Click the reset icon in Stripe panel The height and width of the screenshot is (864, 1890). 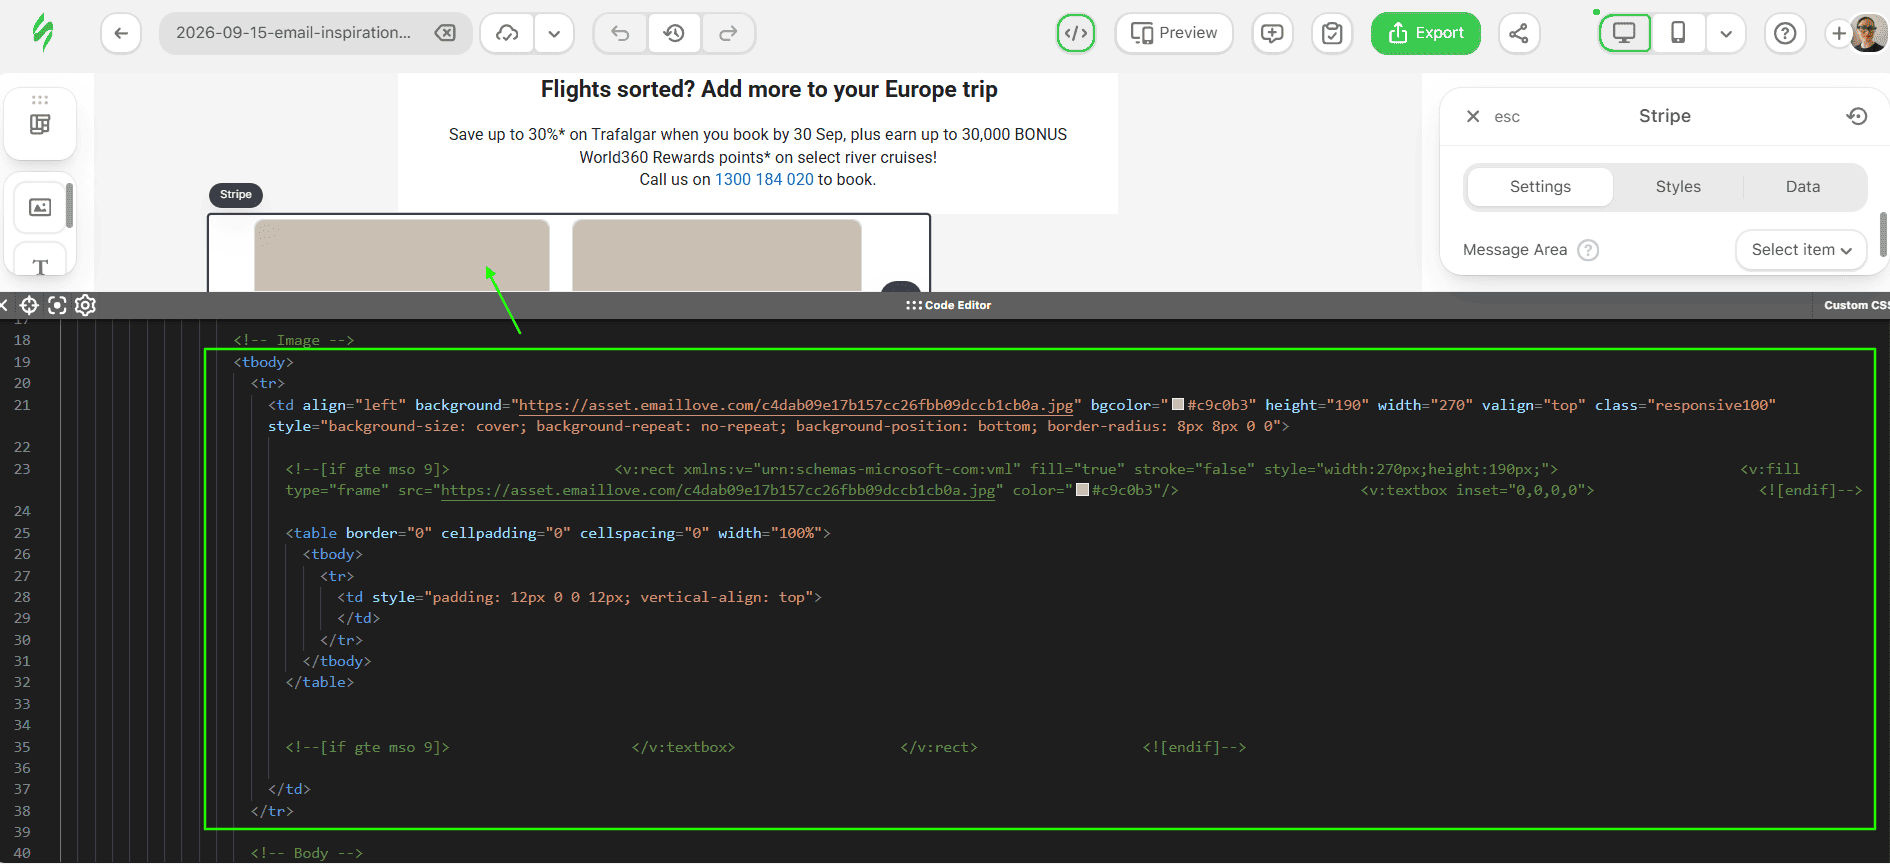pos(1857,116)
